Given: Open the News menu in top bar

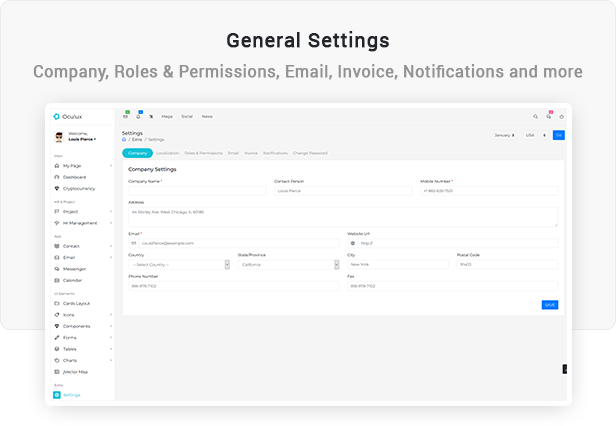Looking at the screenshot, I should click(207, 117).
